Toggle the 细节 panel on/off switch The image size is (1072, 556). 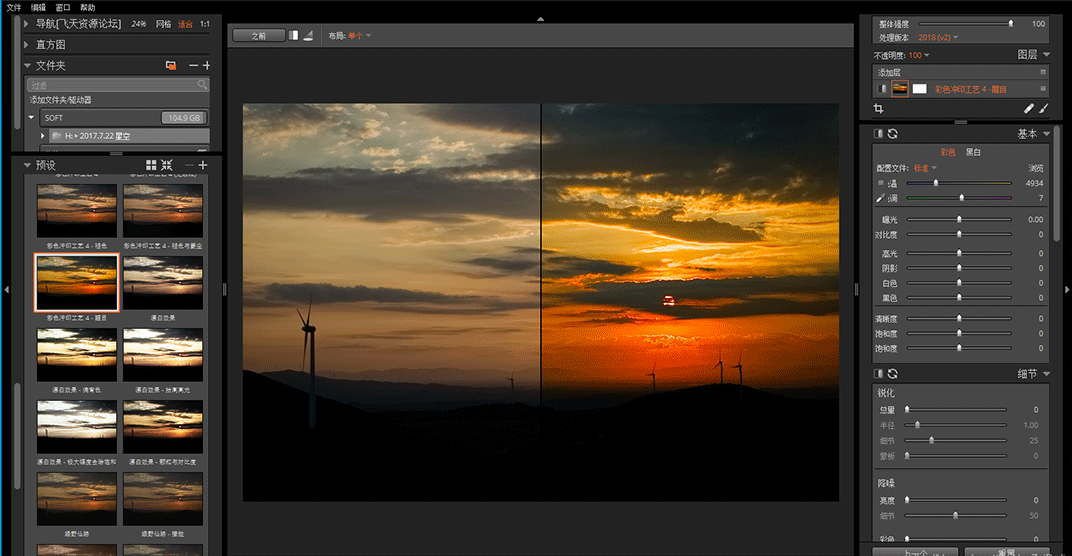click(x=879, y=373)
